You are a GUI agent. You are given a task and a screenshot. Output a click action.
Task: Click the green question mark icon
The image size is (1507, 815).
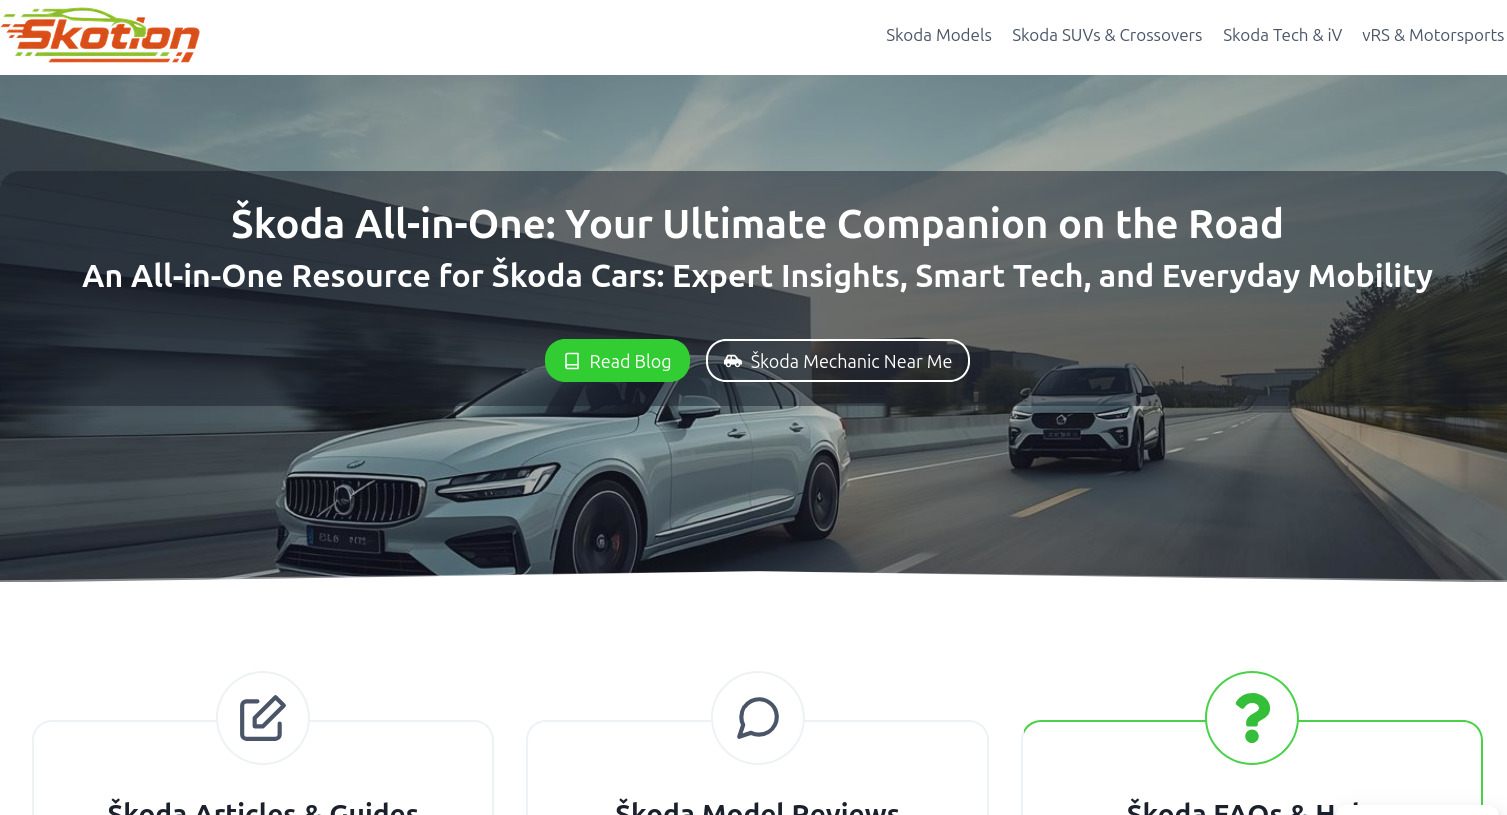click(1252, 718)
